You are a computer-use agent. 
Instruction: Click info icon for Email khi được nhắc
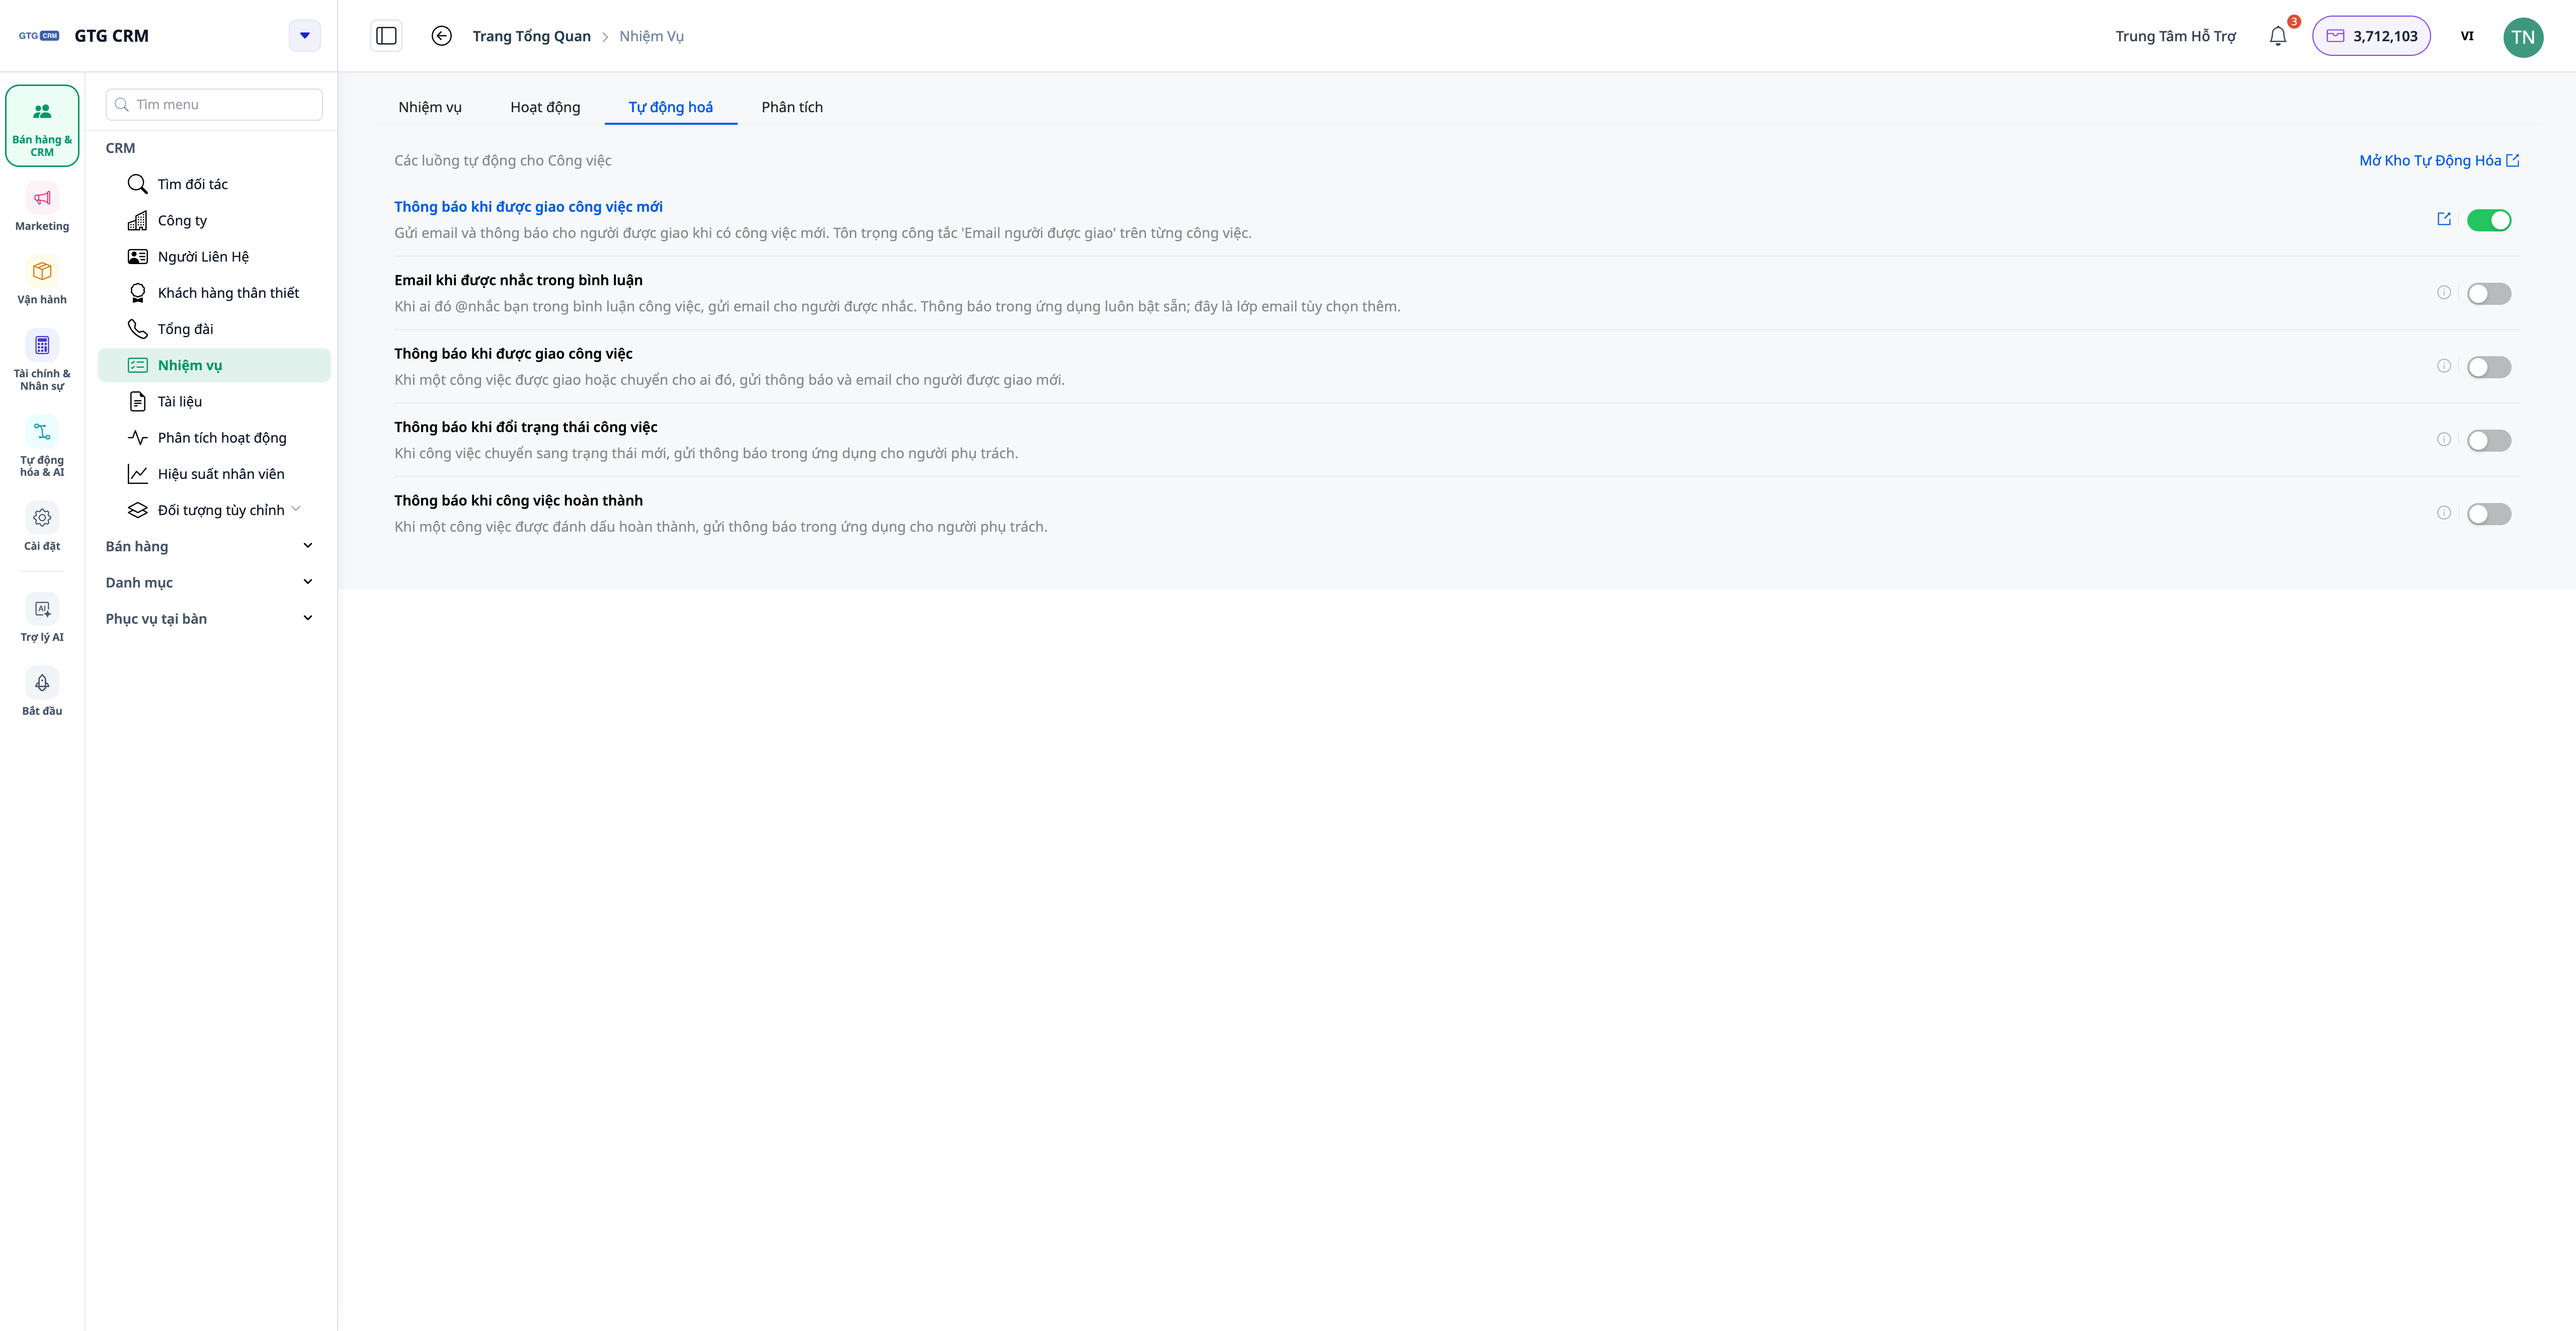pos(2443,293)
